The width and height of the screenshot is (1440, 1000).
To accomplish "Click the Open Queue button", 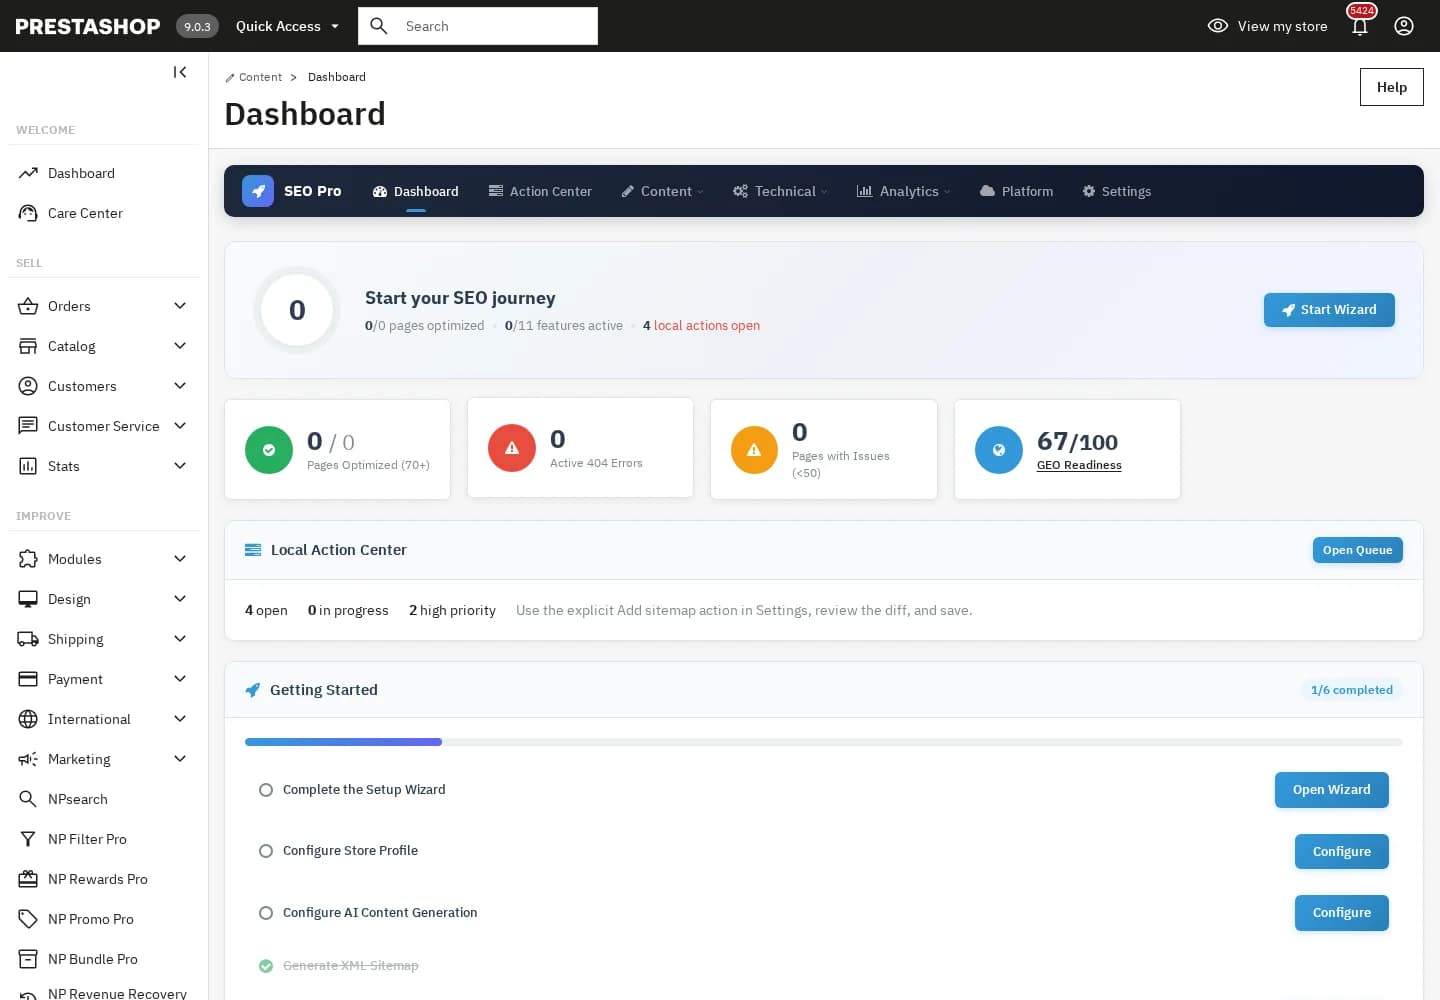I will click(x=1358, y=550).
